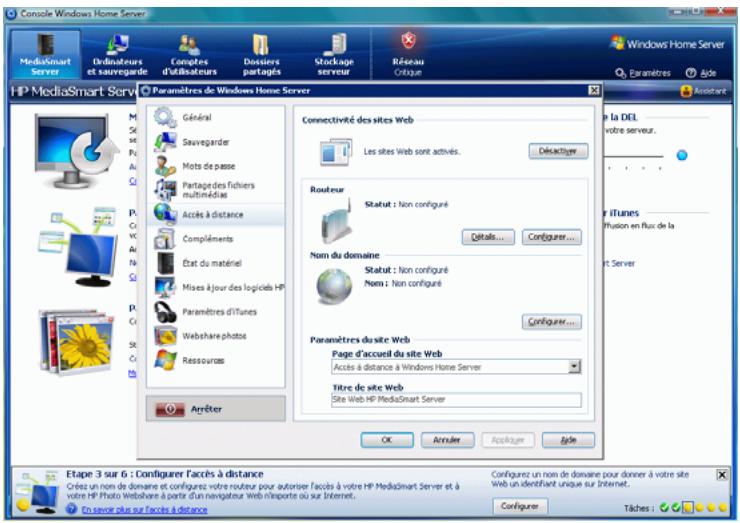
Task: View the Réseau Critique status
Action: [408, 54]
